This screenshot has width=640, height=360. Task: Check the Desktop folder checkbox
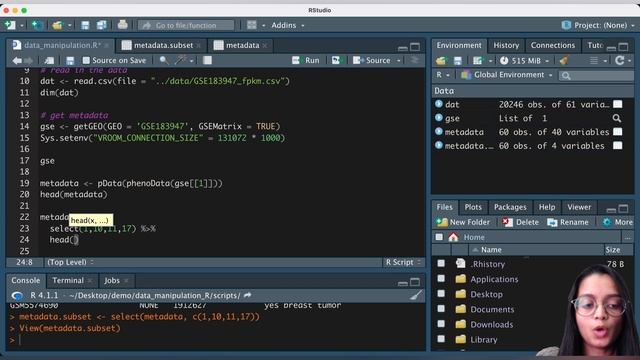tap(441, 294)
